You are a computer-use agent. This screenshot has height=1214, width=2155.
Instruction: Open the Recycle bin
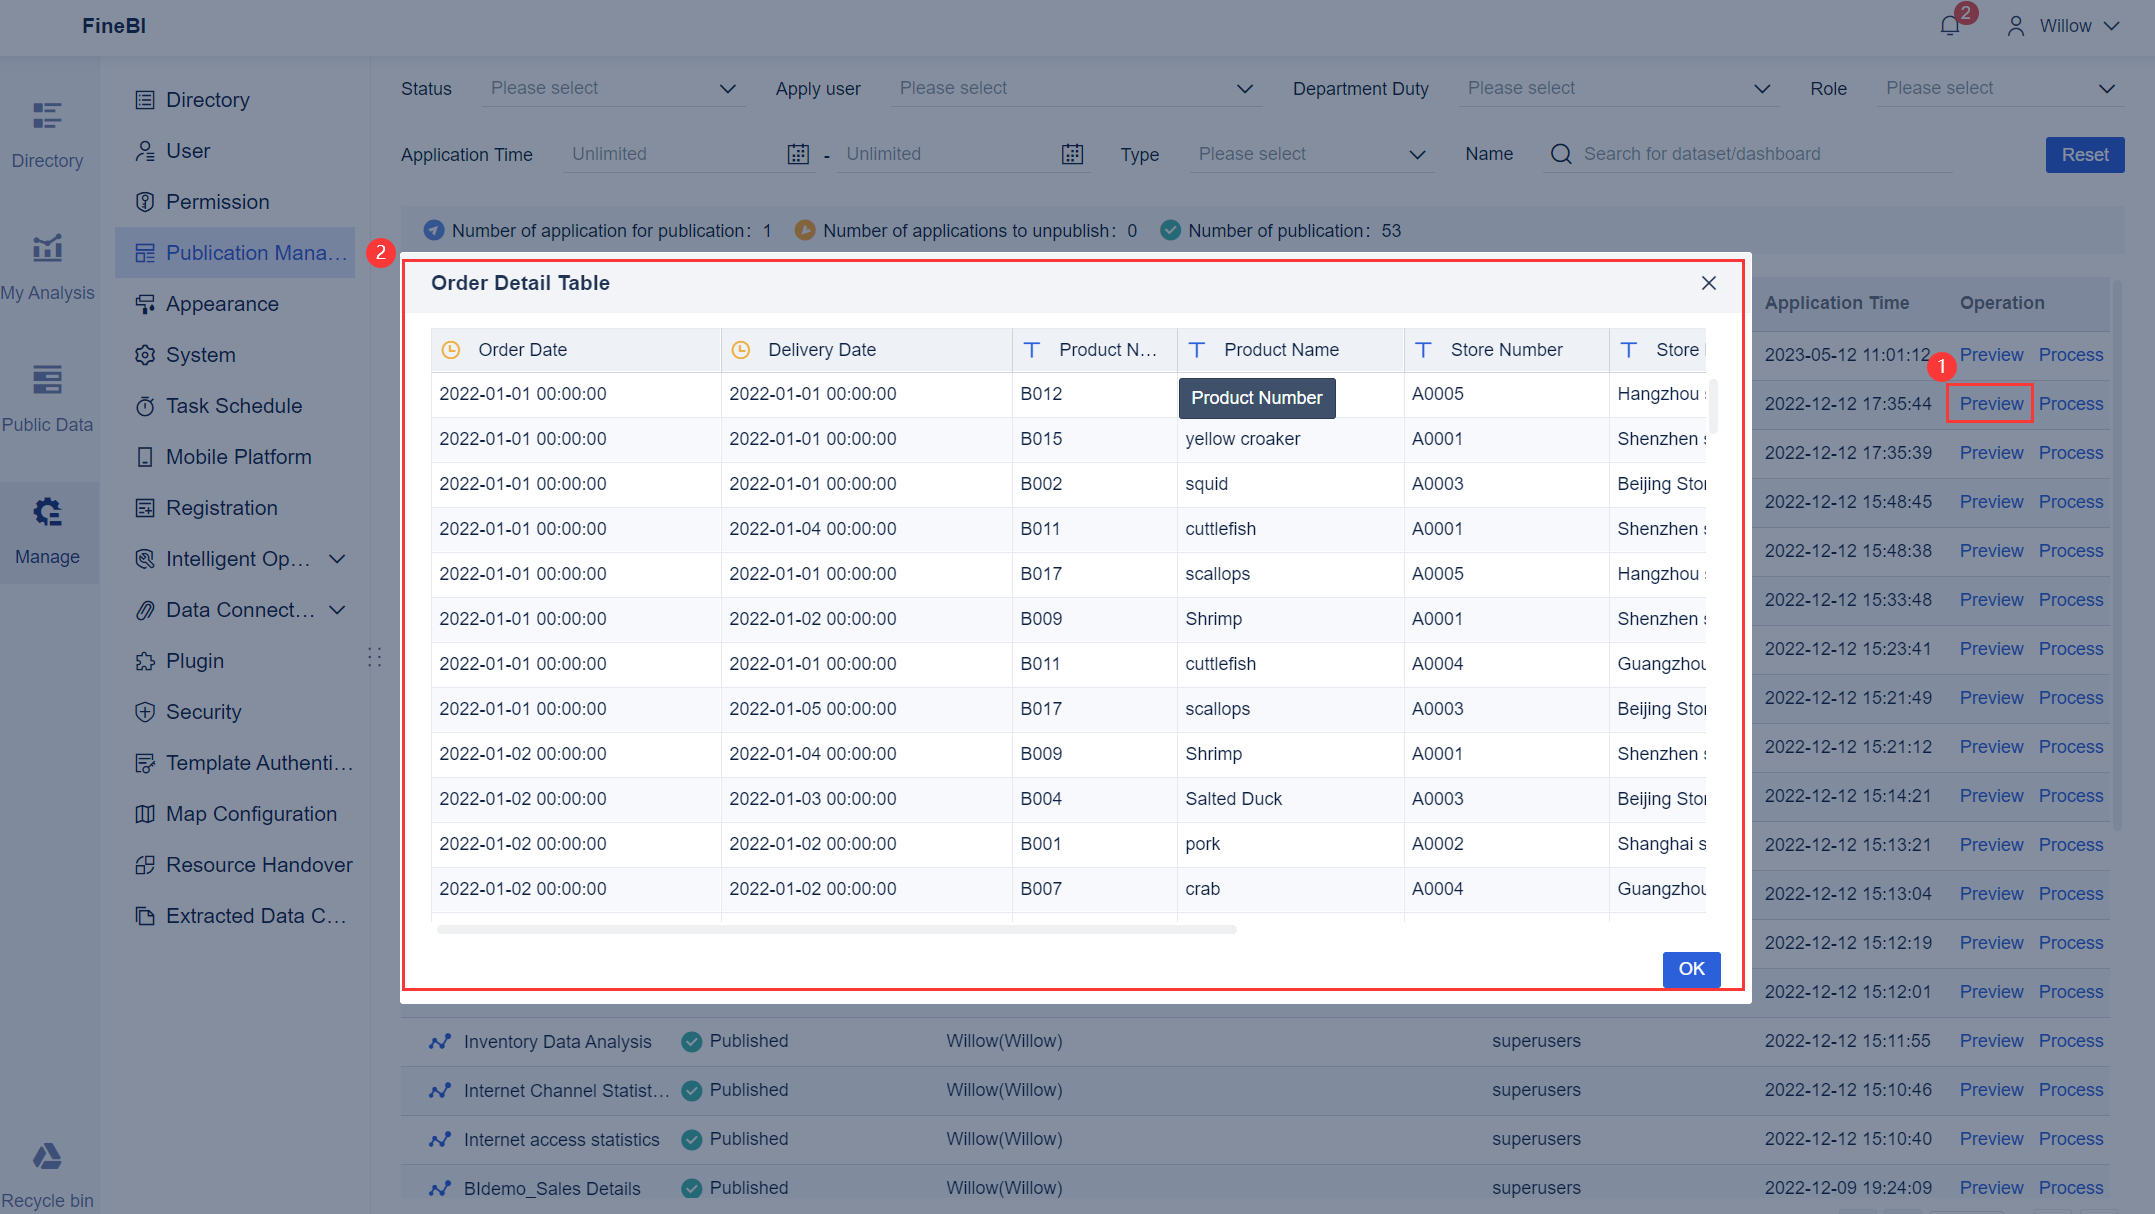point(48,1170)
